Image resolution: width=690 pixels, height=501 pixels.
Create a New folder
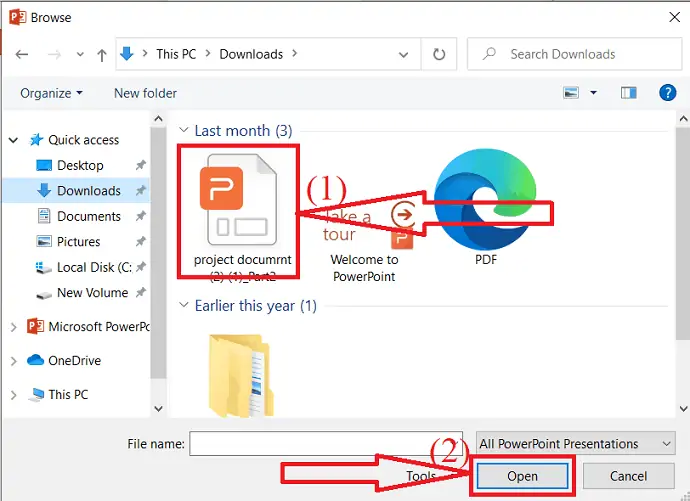click(x=145, y=93)
